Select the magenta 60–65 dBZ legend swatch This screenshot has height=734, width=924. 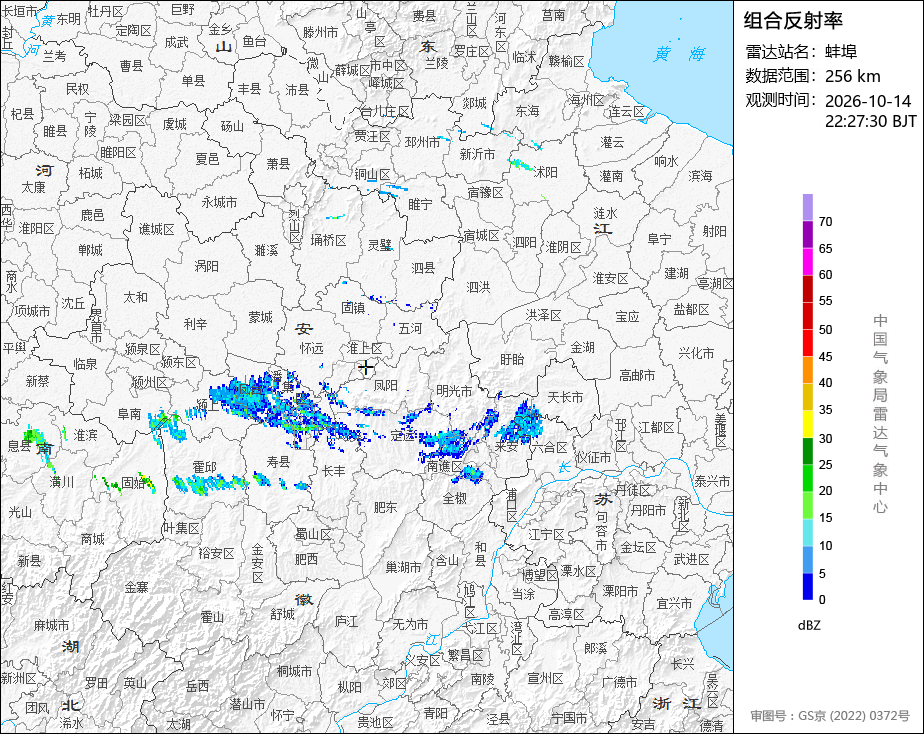[807, 262]
